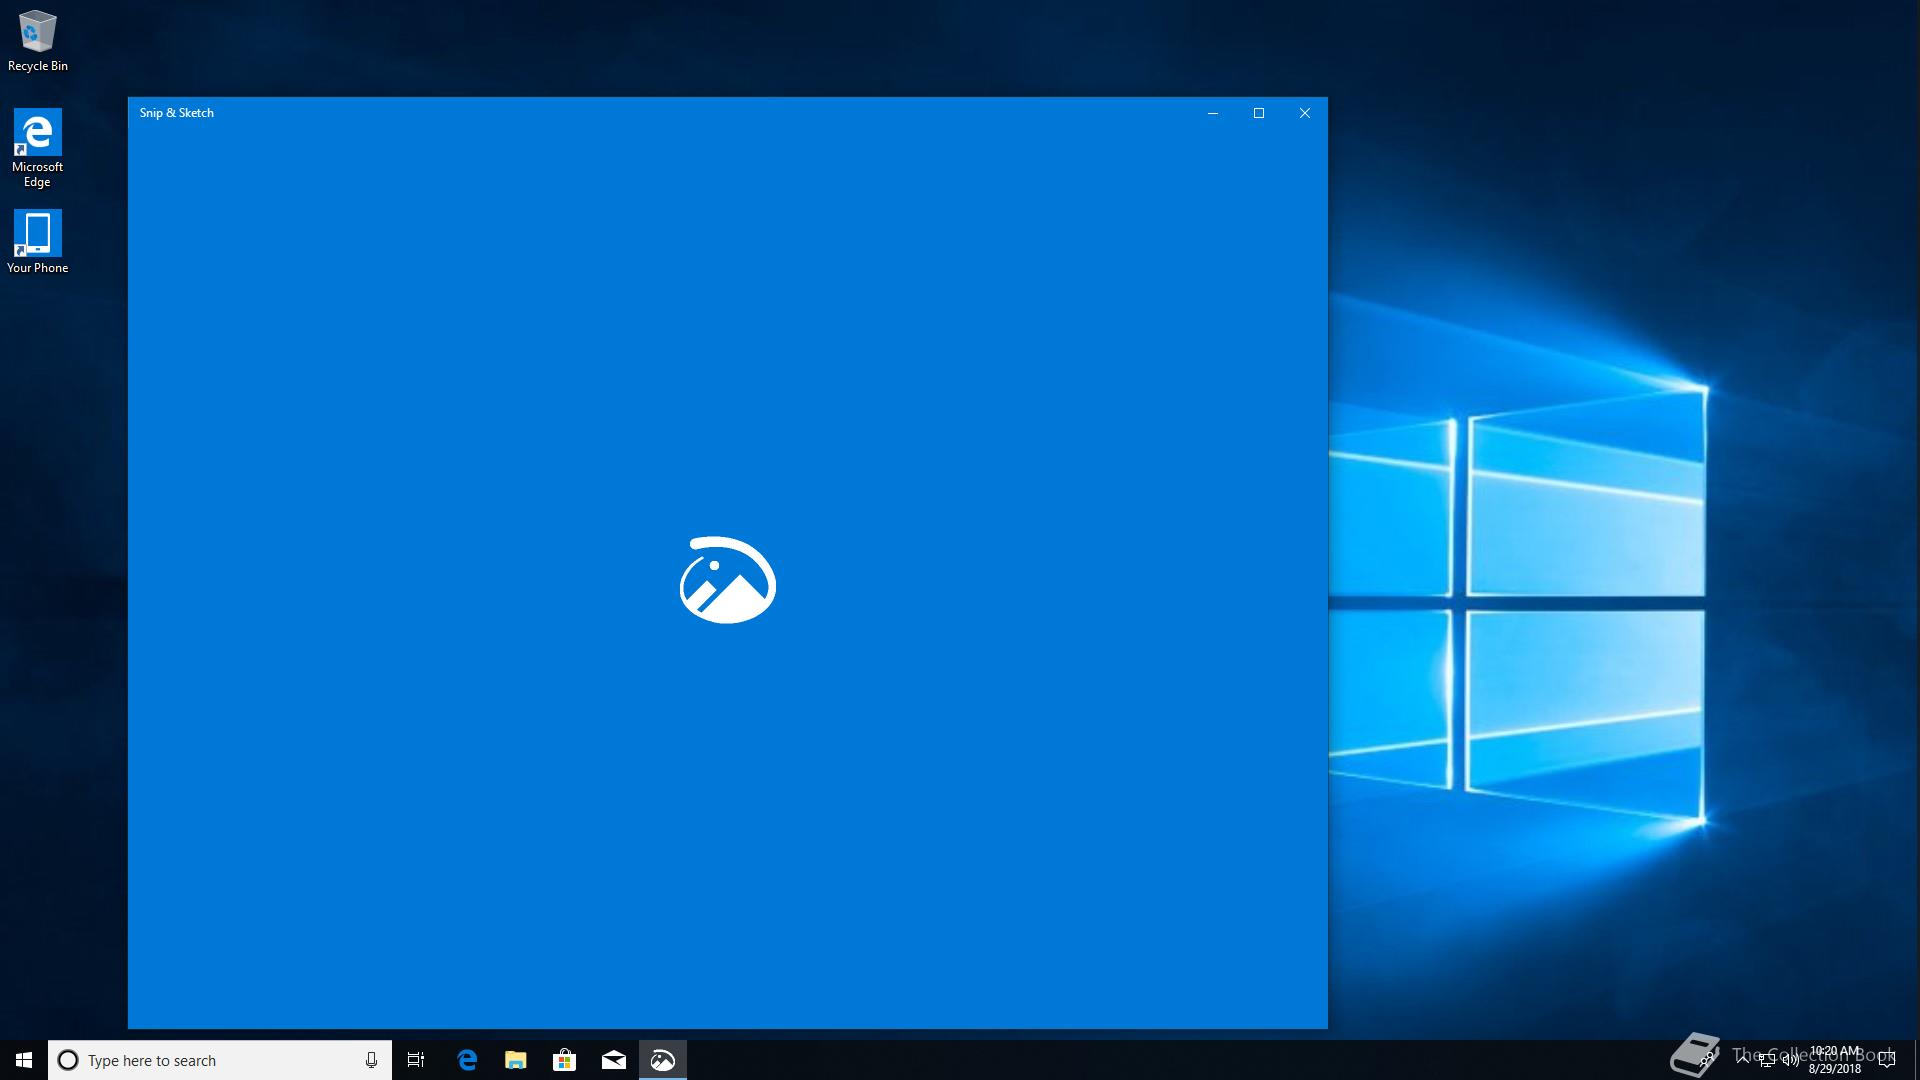Open the Mail app from the taskbar
Screen dimensions: 1920x1080
click(x=614, y=1060)
